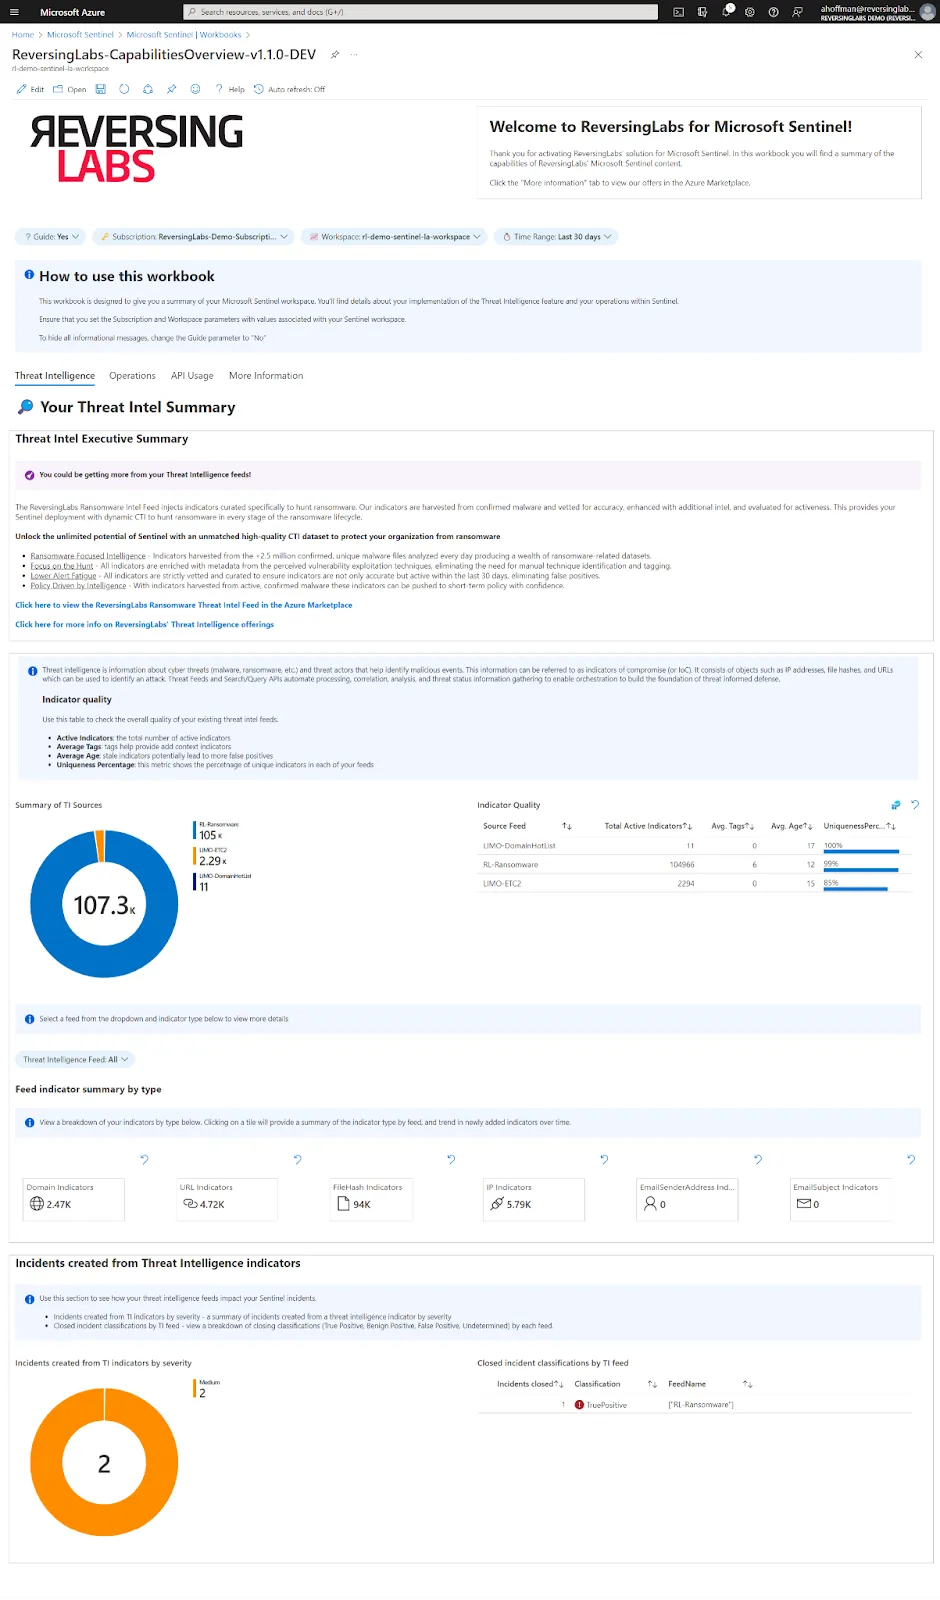Open more info on Threat Intelligence offerings link
This screenshot has height=1600, width=940.
click(144, 624)
